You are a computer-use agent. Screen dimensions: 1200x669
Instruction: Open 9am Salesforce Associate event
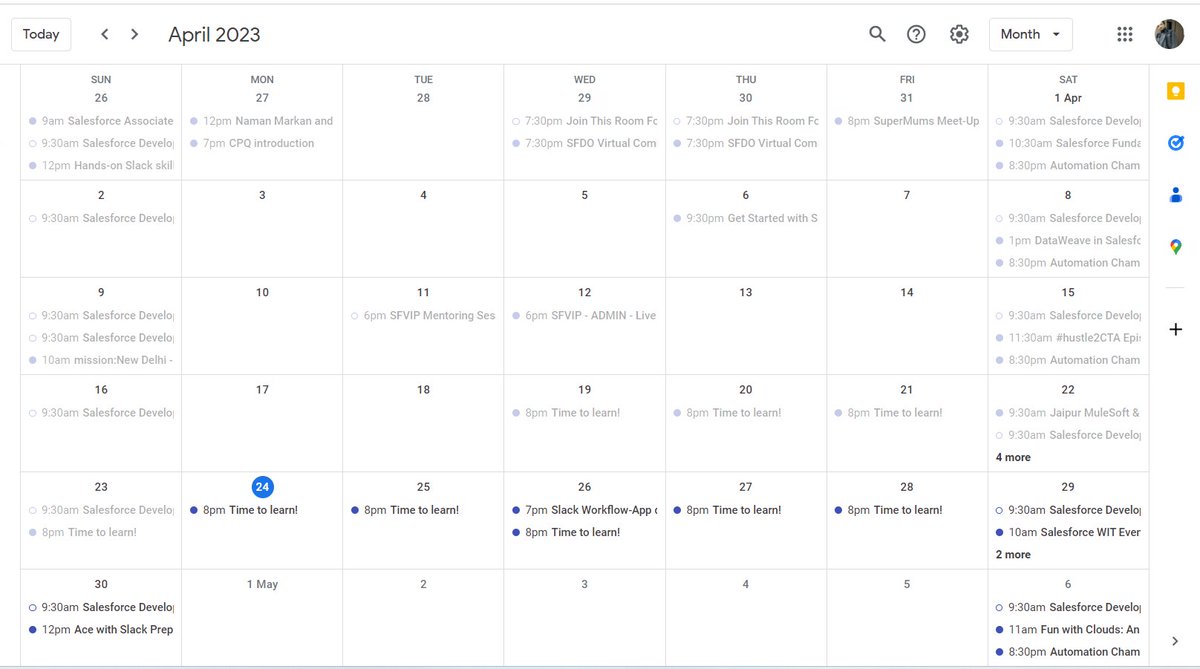click(101, 121)
